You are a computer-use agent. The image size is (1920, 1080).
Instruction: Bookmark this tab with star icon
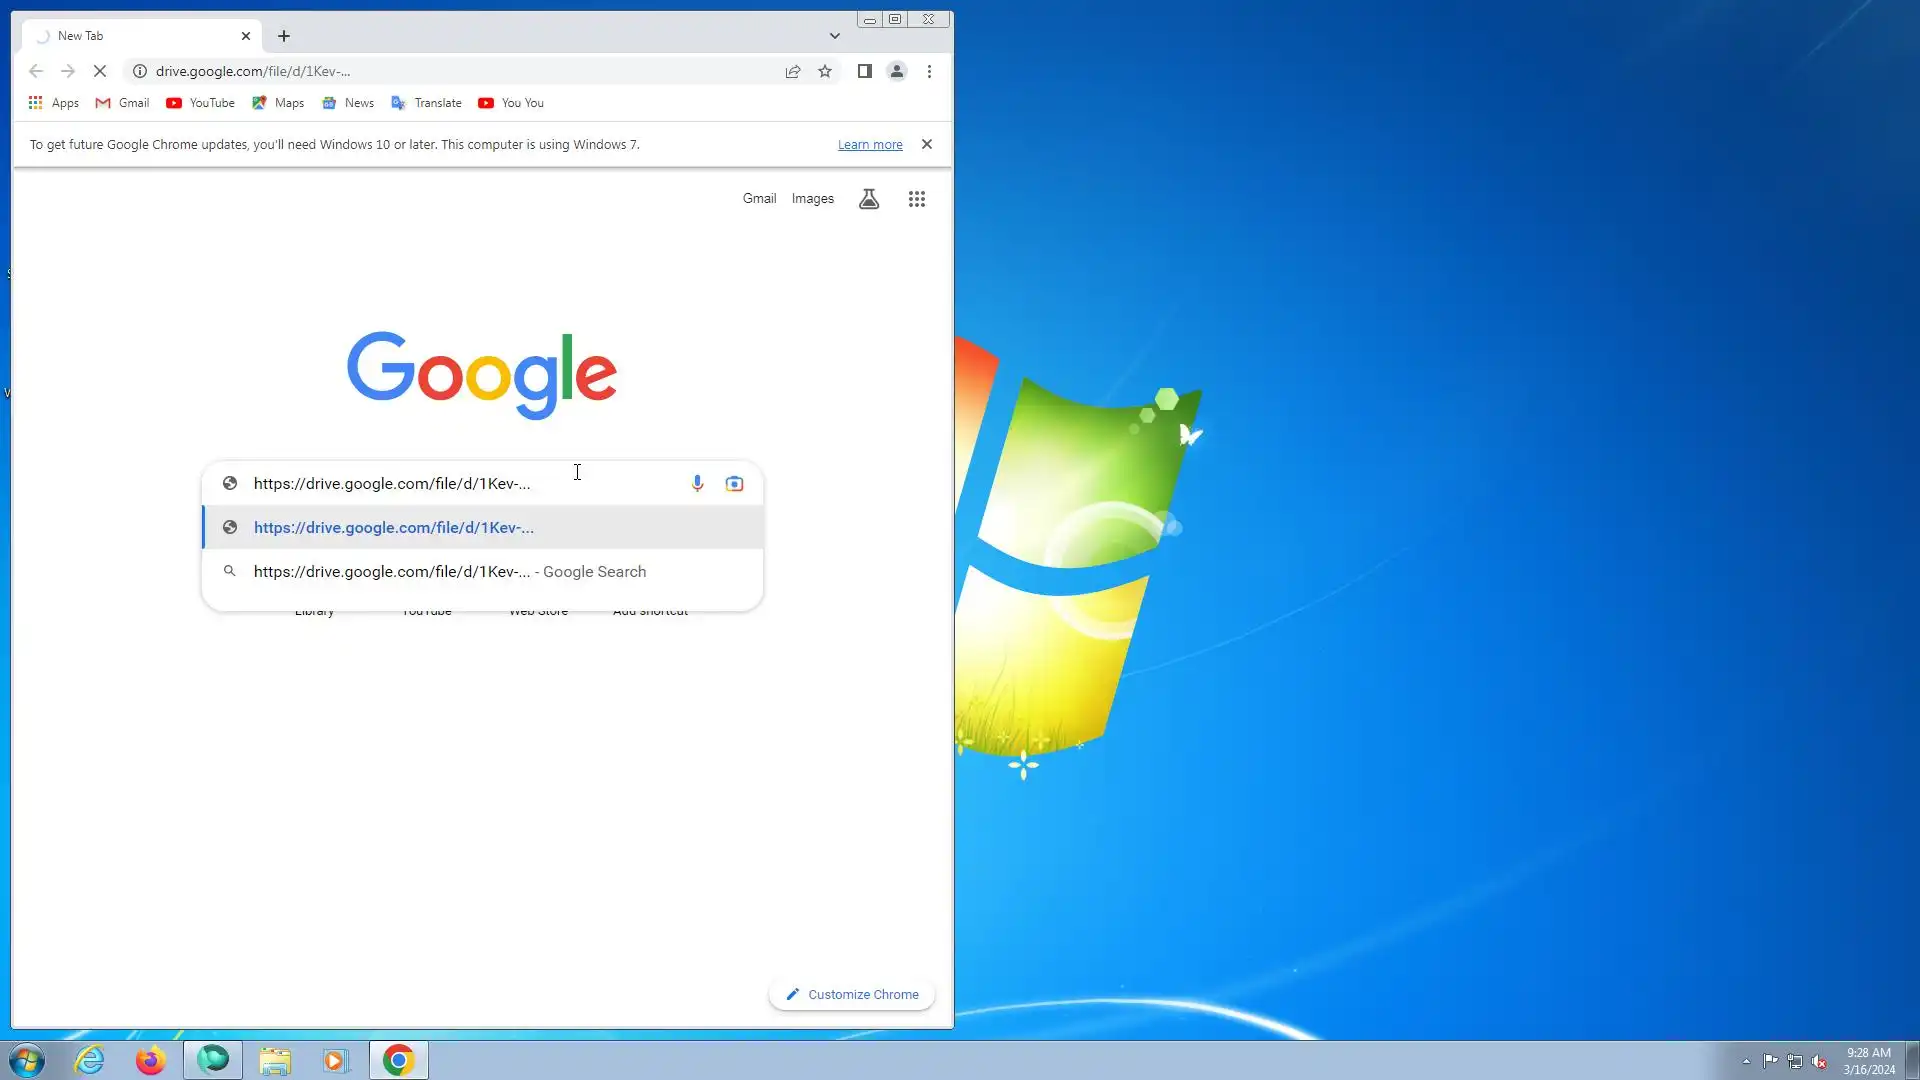[825, 71]
